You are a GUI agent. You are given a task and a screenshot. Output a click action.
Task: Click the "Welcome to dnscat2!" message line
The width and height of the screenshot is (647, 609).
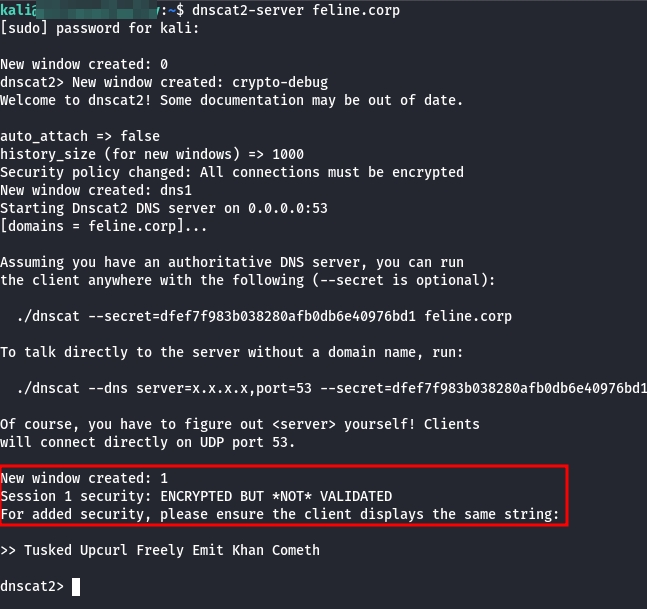[231, 100]
